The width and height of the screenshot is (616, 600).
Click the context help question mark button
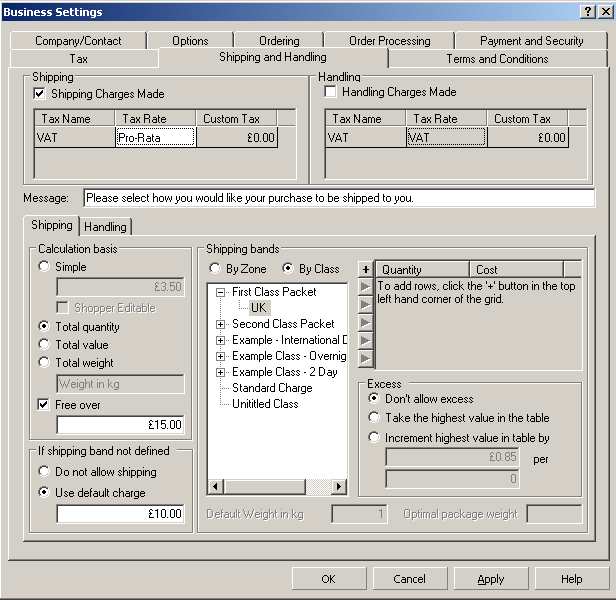click(585, 11)
